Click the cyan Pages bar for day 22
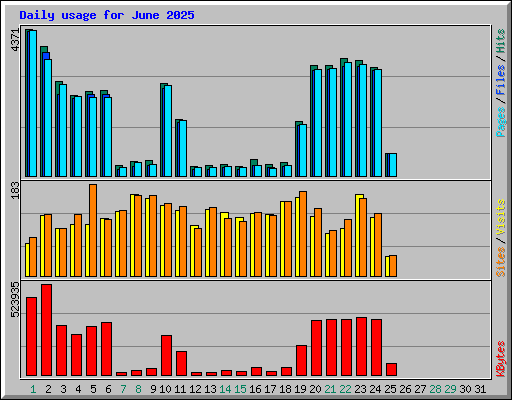The image size is (512, 400). point(348,119)
